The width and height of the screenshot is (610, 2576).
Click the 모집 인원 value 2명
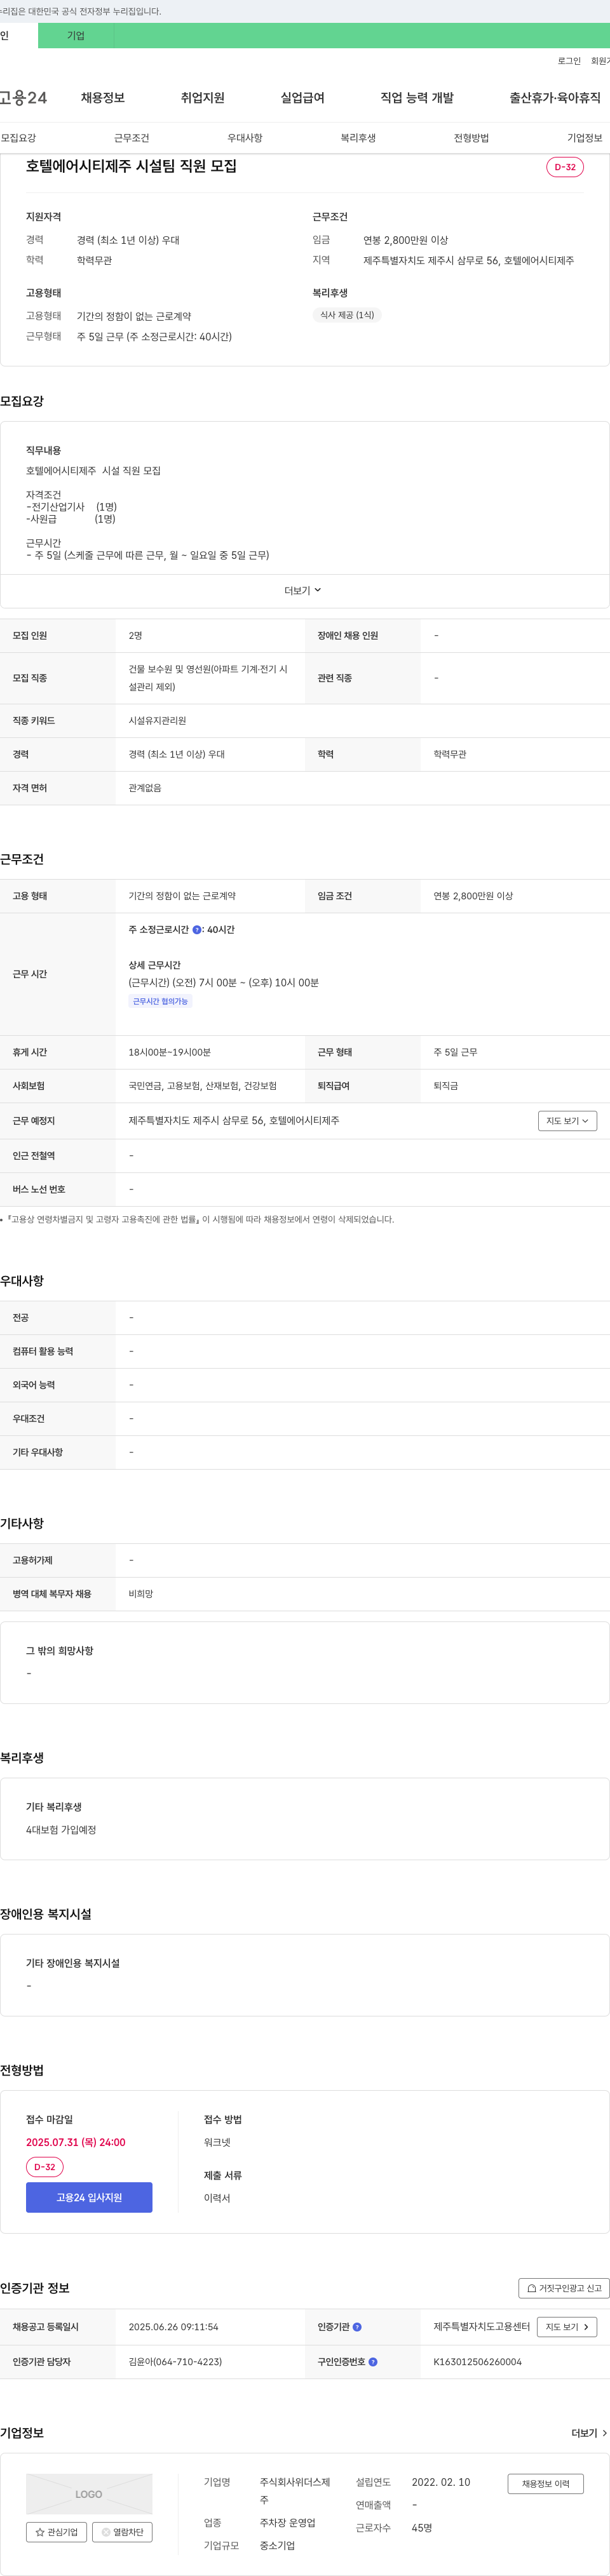click(135, 636)
